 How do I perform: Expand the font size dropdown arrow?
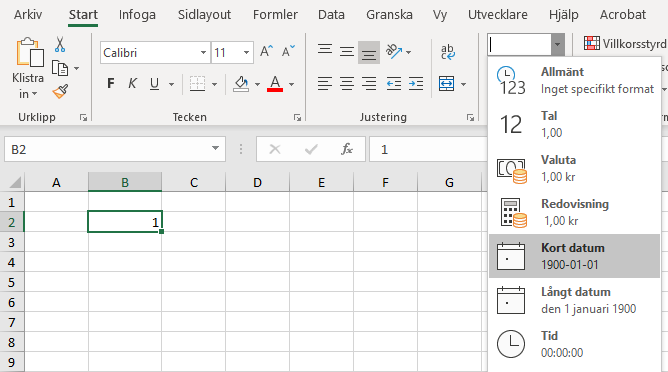[x=246, y=53]
